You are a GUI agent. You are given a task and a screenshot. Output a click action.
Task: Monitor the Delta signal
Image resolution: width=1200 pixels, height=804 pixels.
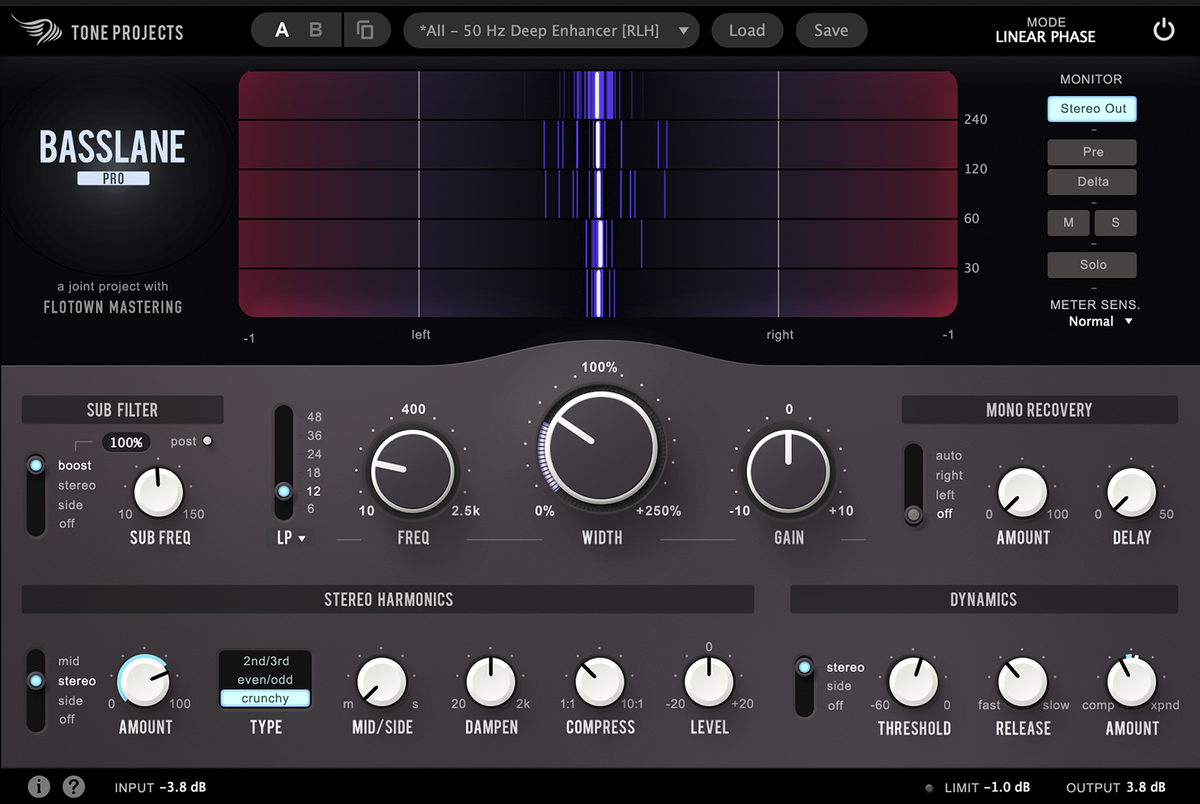coord(1093,182)
